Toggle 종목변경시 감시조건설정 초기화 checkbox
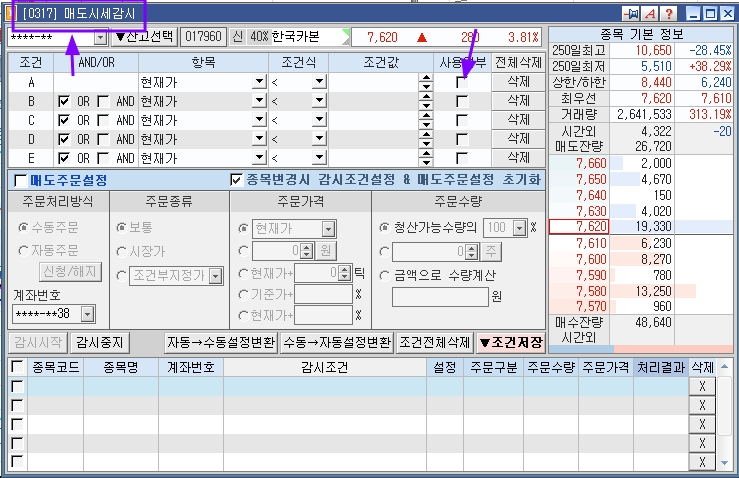Viewport: 739px width, 478px height. click(236, 180)
